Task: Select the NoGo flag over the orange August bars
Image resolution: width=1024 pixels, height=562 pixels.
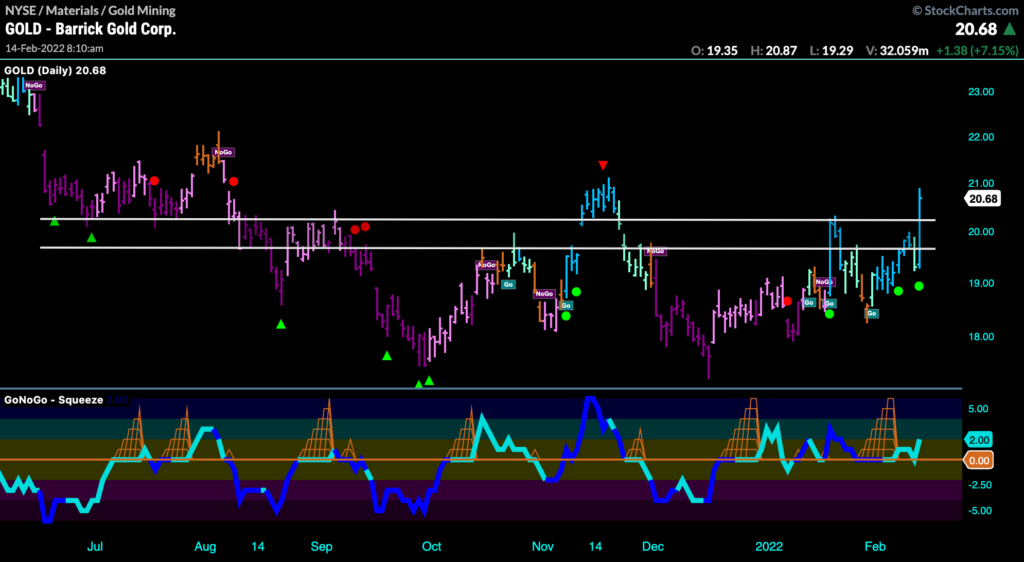Action: pos(223,152)
